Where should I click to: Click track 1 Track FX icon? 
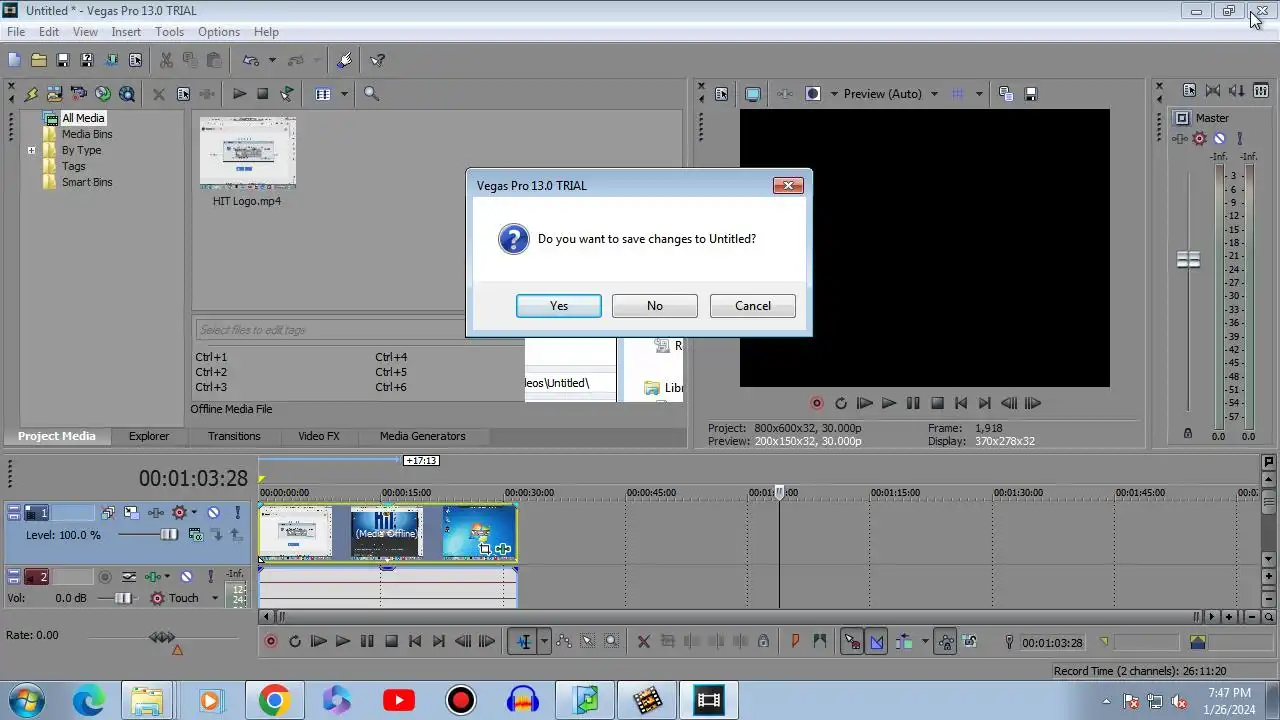point(155,512)
